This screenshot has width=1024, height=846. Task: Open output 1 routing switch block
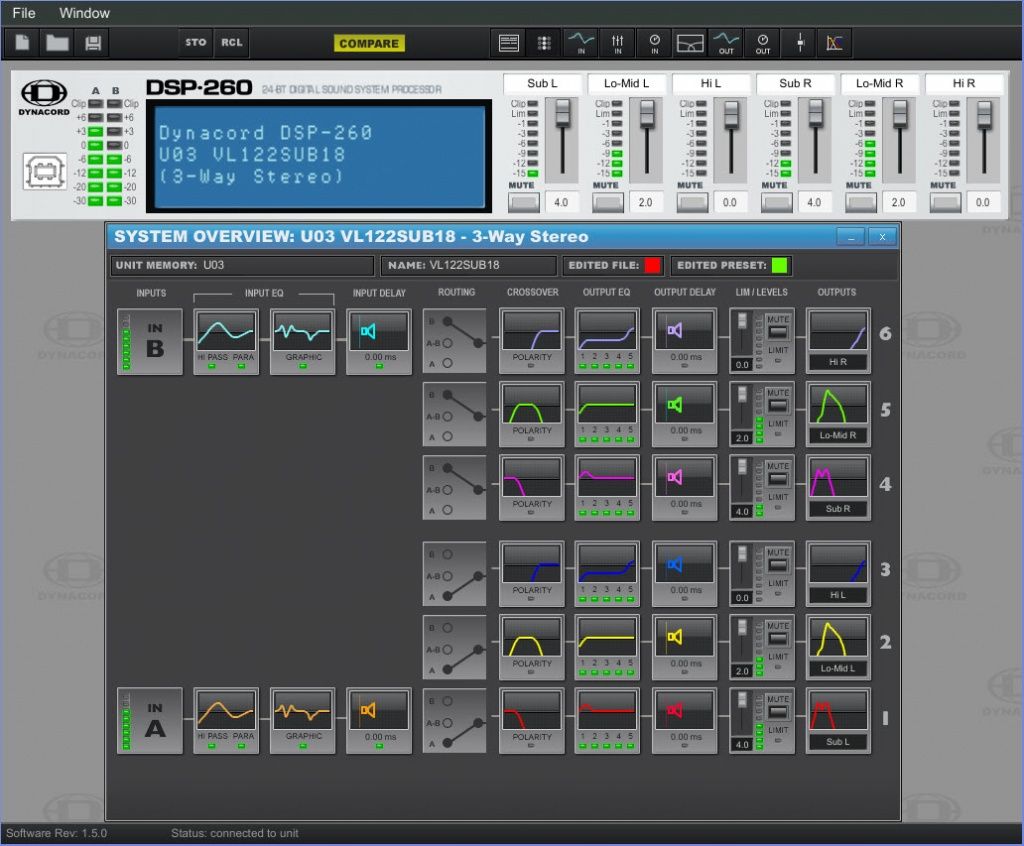[x=455, y=721]
